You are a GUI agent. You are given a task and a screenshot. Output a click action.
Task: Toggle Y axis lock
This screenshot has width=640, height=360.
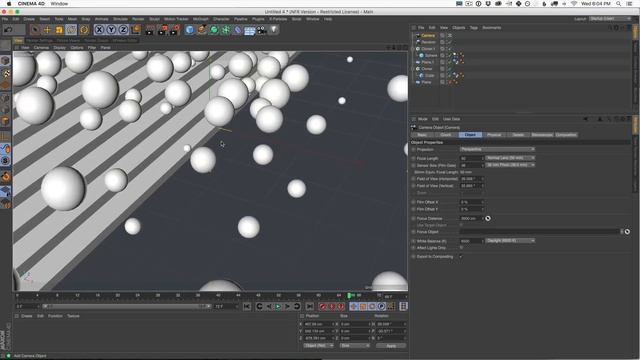(111, 30)
